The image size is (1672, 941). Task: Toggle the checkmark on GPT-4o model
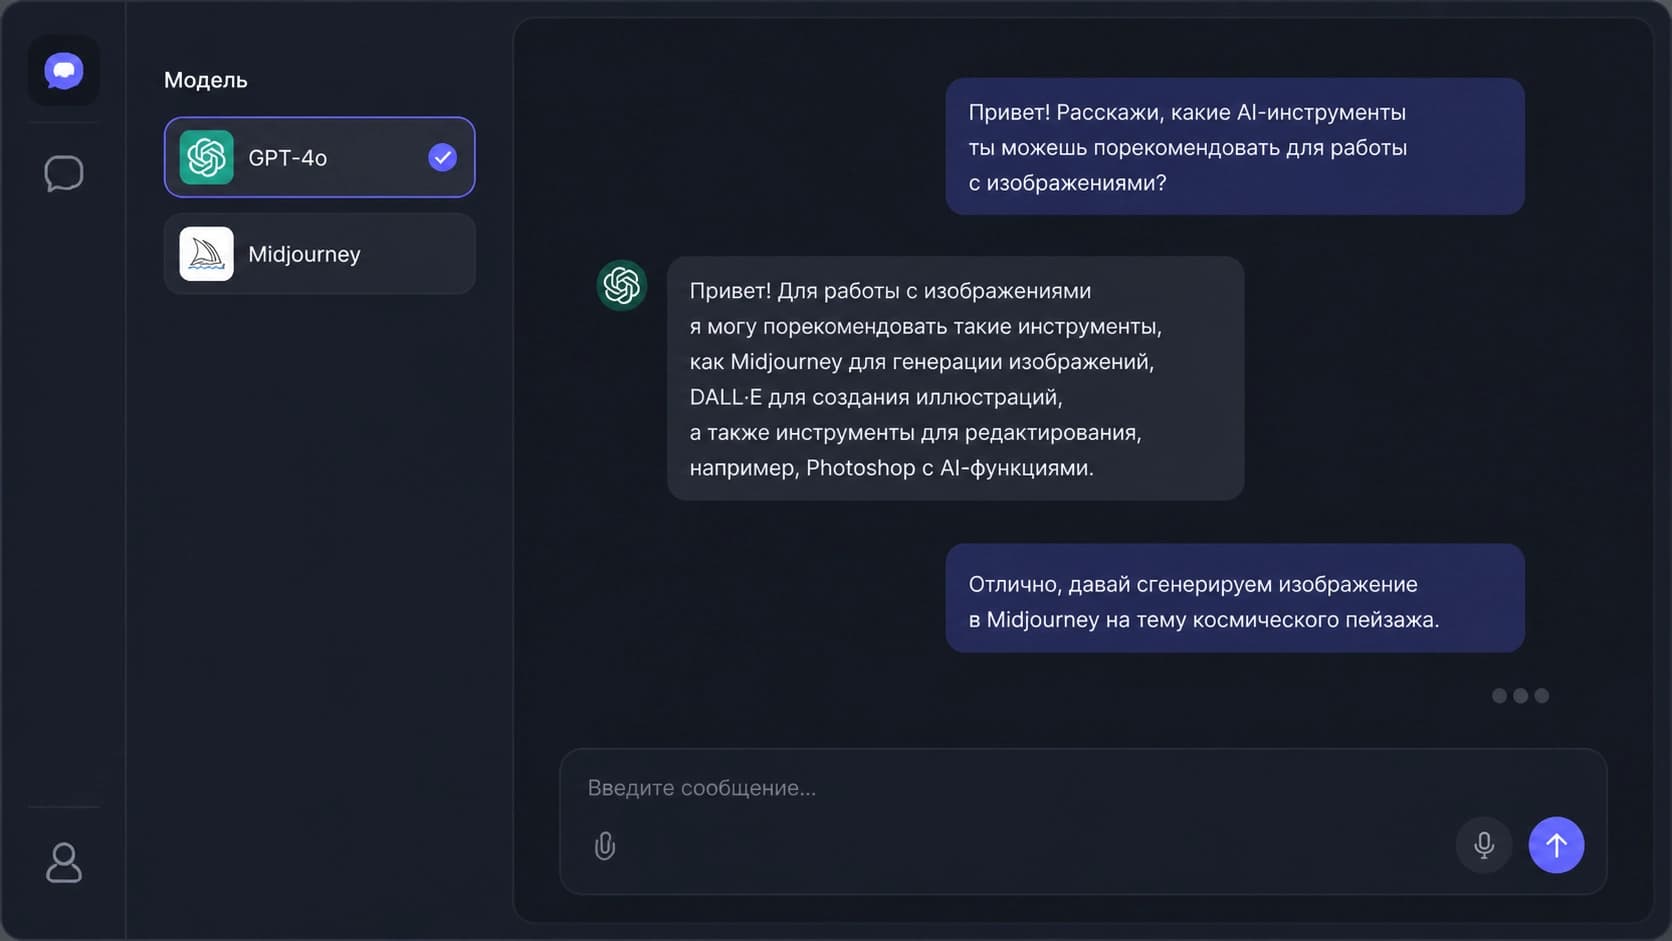[442, 157]
